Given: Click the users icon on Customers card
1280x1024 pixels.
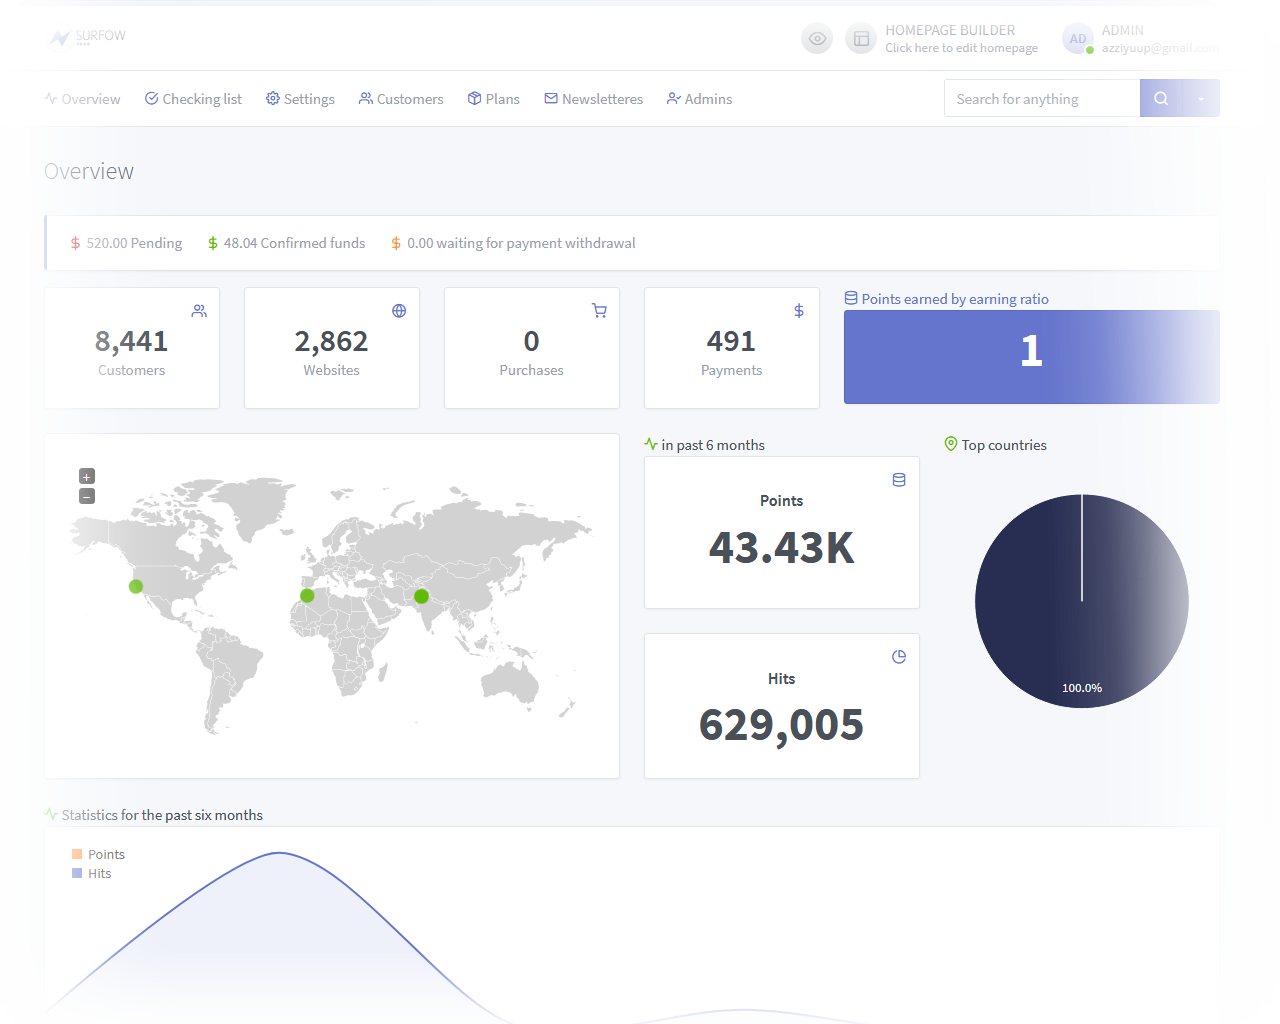Looking at the screenshot, I should pyautogui.click(x=199, y=311).
